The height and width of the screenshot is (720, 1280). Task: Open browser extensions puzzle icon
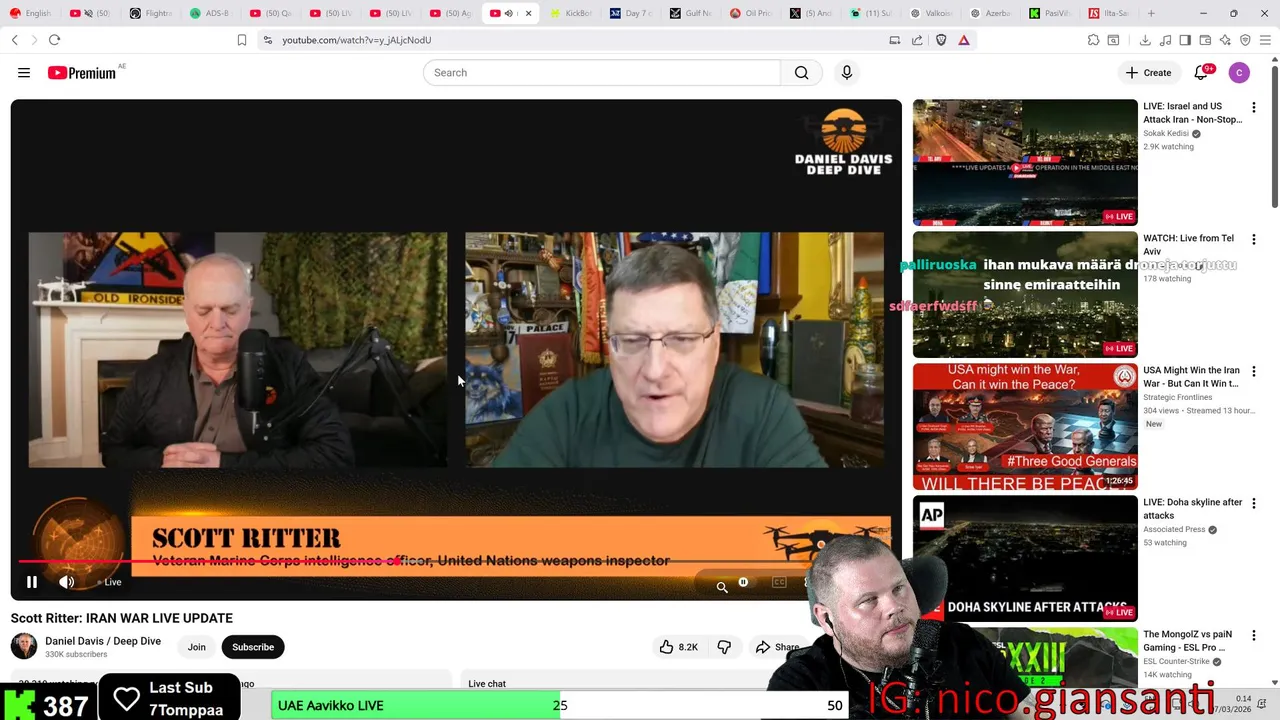click(x=1093, y=40)
